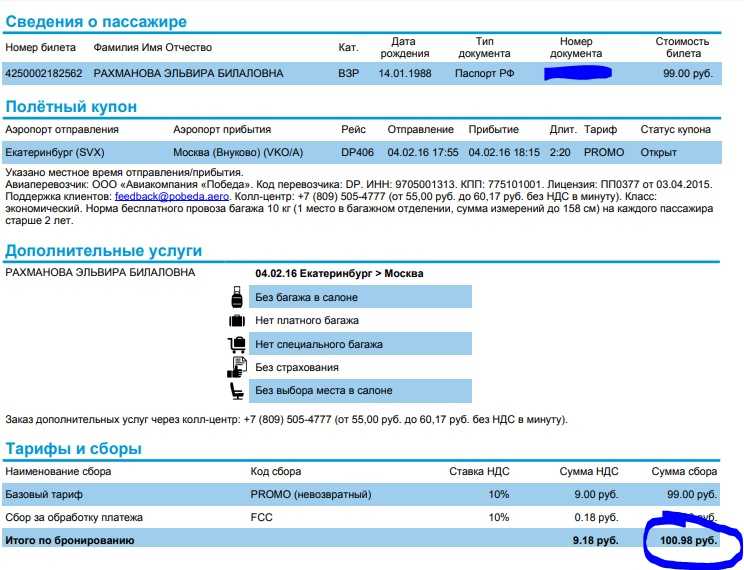The image size is (744, 570).
Task: Select the 'Без багажа в салоне' row
Action: (x=360, y=297)
